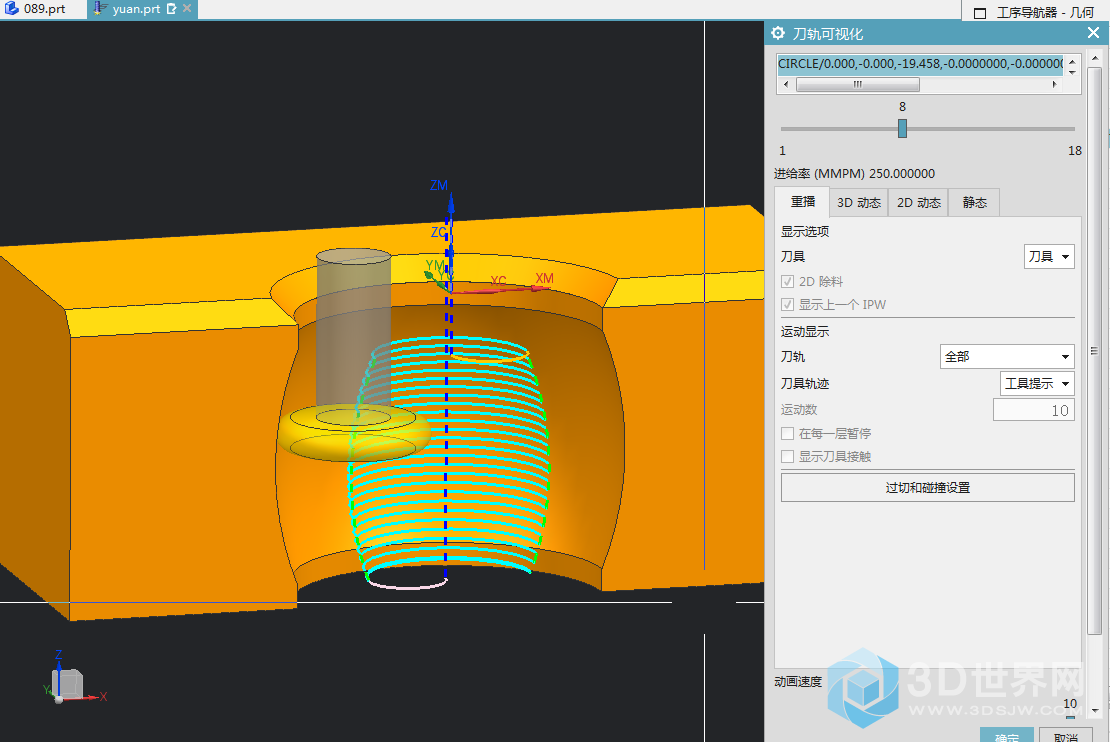1110x742 pixels.
Task: Select the 静态 tab
Action: click(x=974, y=202)
